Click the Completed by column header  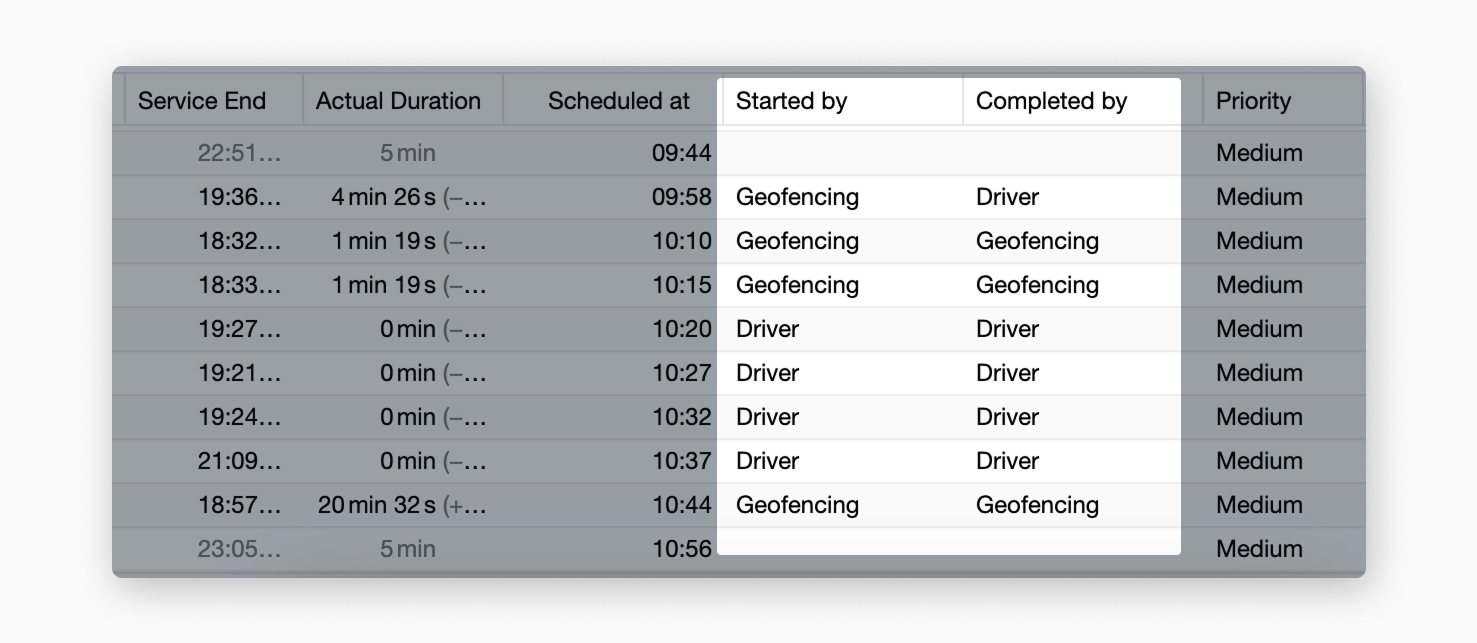(1051, 101)
